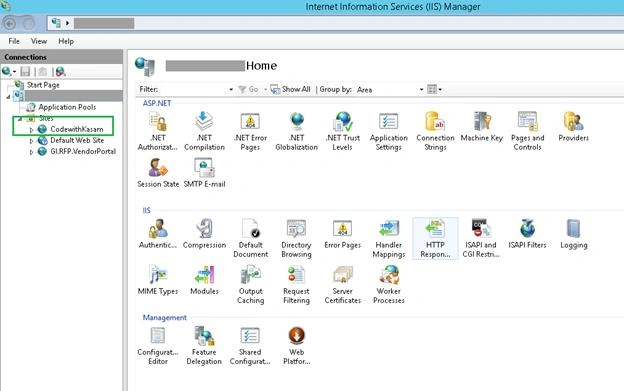Collapse the ASP.NET group header
The image size is (624, 391).
click(x=157, y=103)
